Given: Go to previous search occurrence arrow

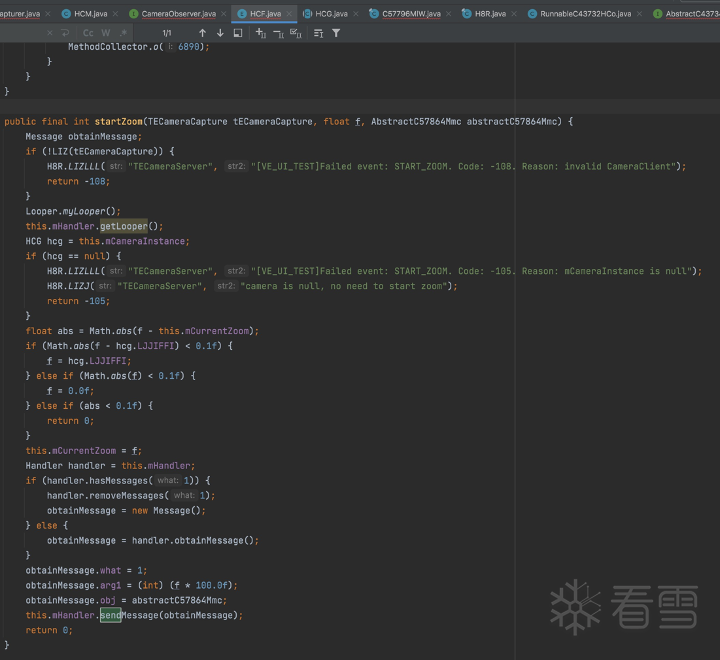Looking at the screenshot, I should [x=203, y=33].
